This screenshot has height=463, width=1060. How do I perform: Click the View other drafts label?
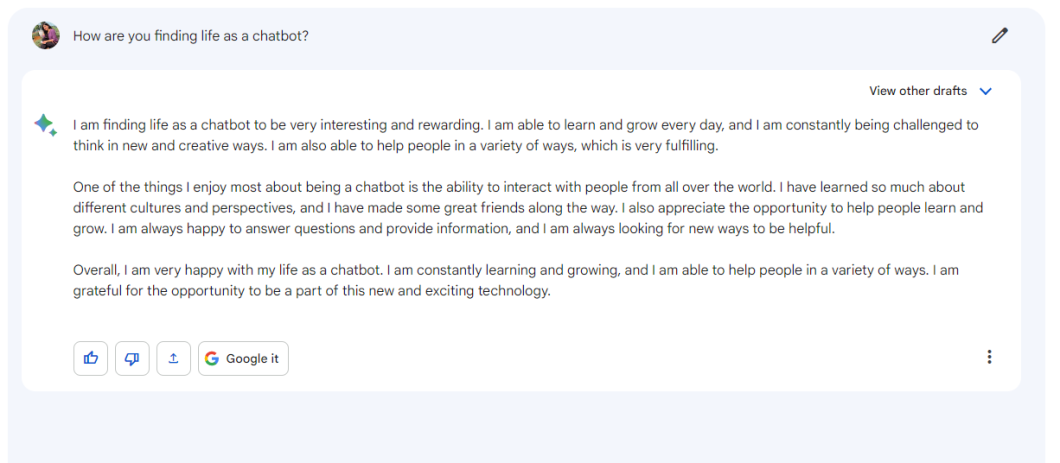(918, 91)
